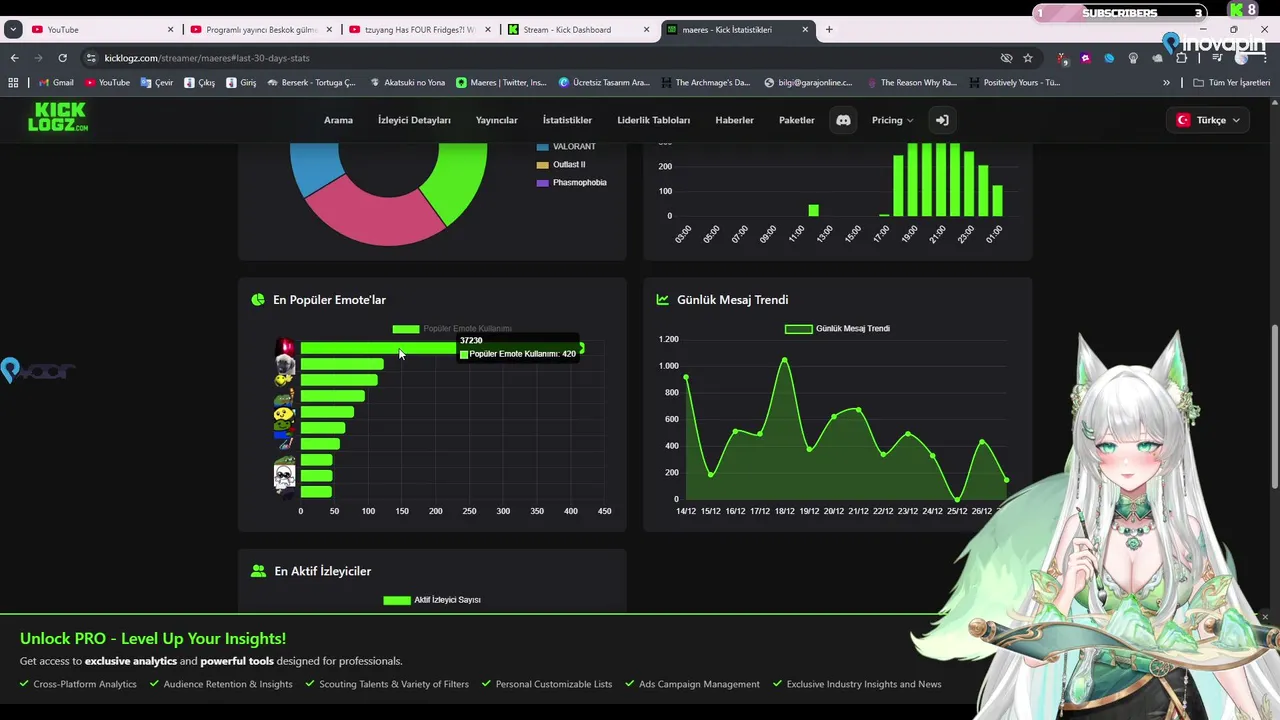Screen dimensions: 1280x720
Task: Click the address bar URL field
Action: pyautogui.click(x=550, y=58)
